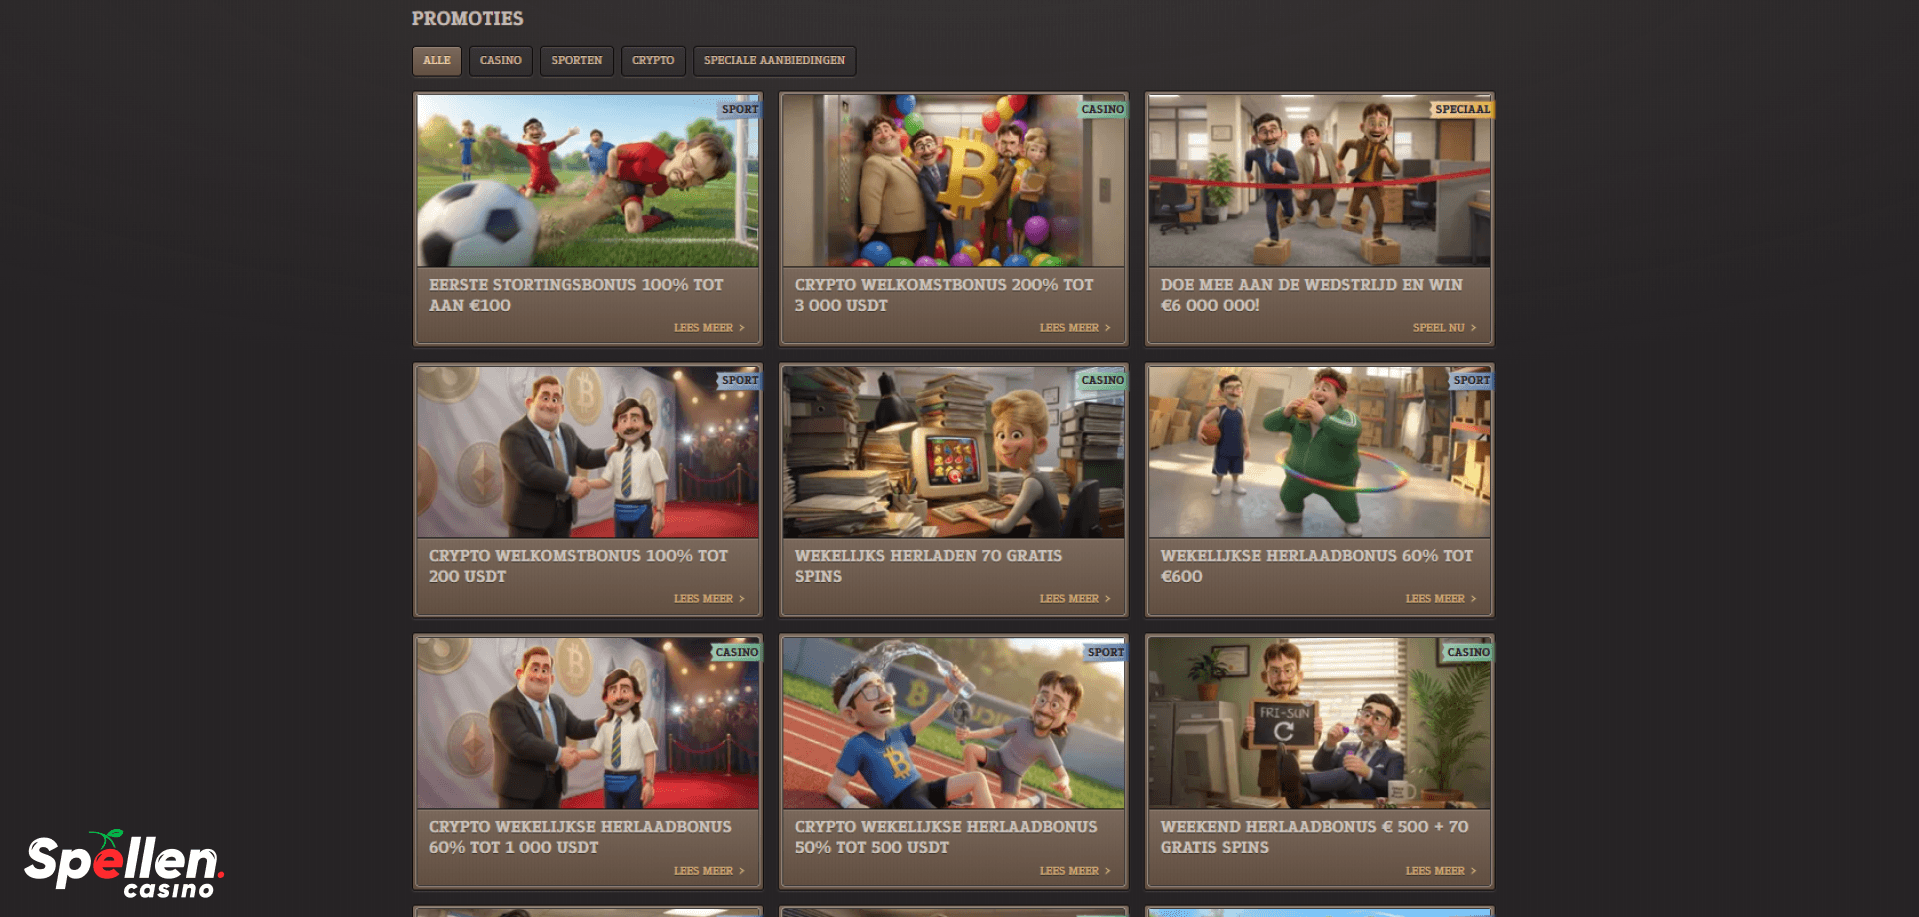
Task: Filter promotions by Sporten
Action: coord(577,61)
